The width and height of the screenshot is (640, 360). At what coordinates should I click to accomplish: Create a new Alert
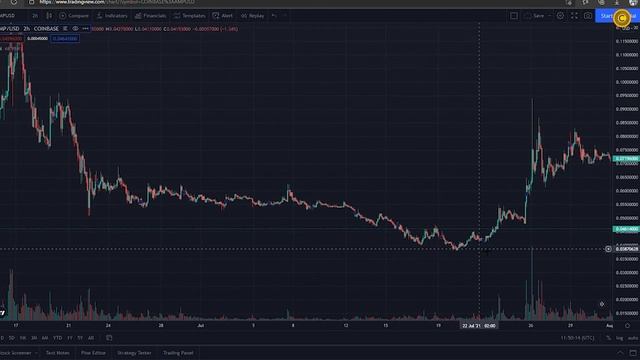222,16
